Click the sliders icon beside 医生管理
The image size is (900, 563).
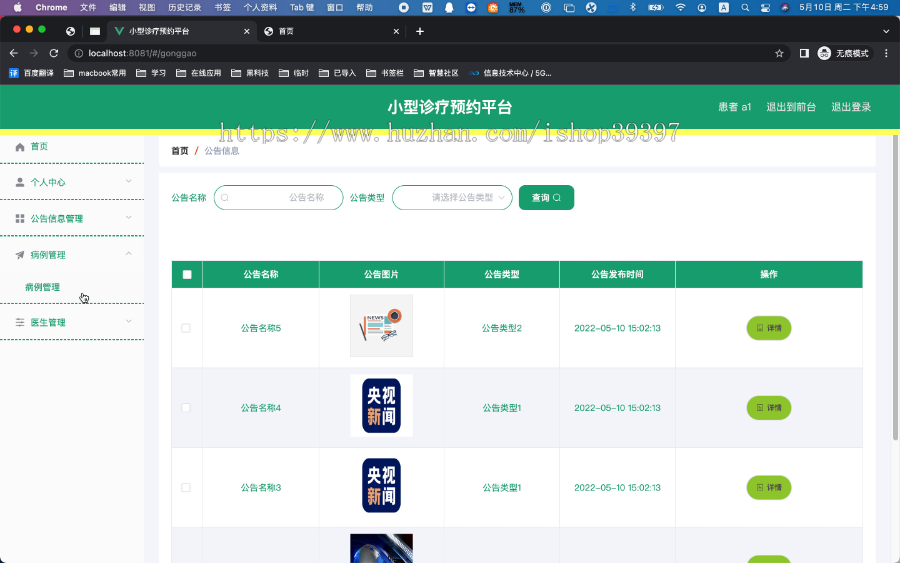(20, 323)
